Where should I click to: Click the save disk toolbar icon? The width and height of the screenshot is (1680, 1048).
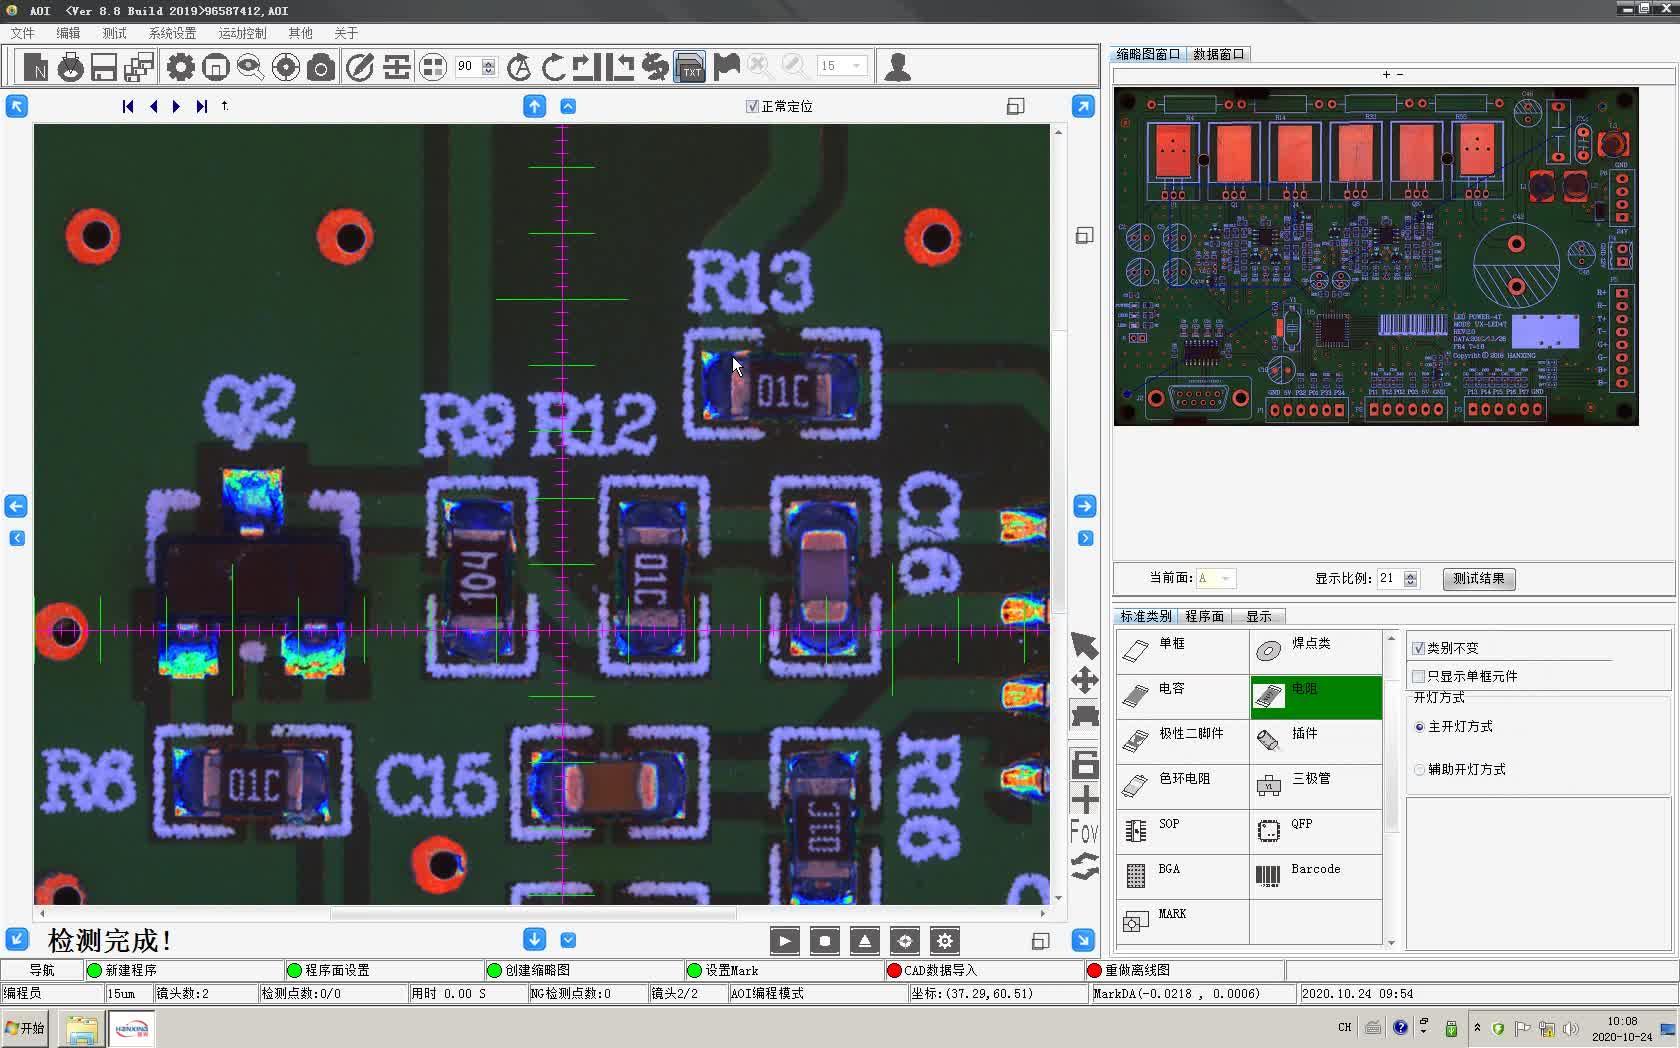pos(104,67)
